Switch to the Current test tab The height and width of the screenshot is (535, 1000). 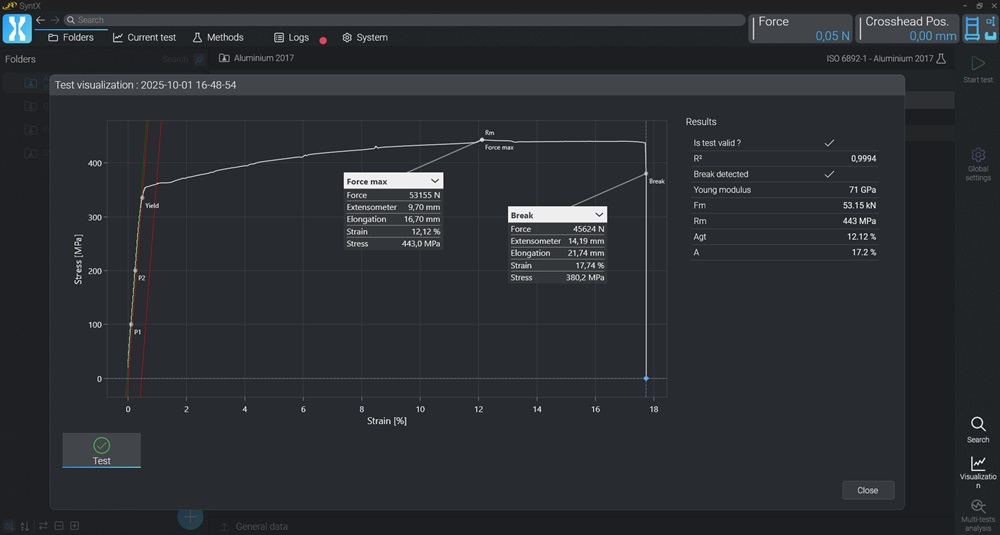144,38
